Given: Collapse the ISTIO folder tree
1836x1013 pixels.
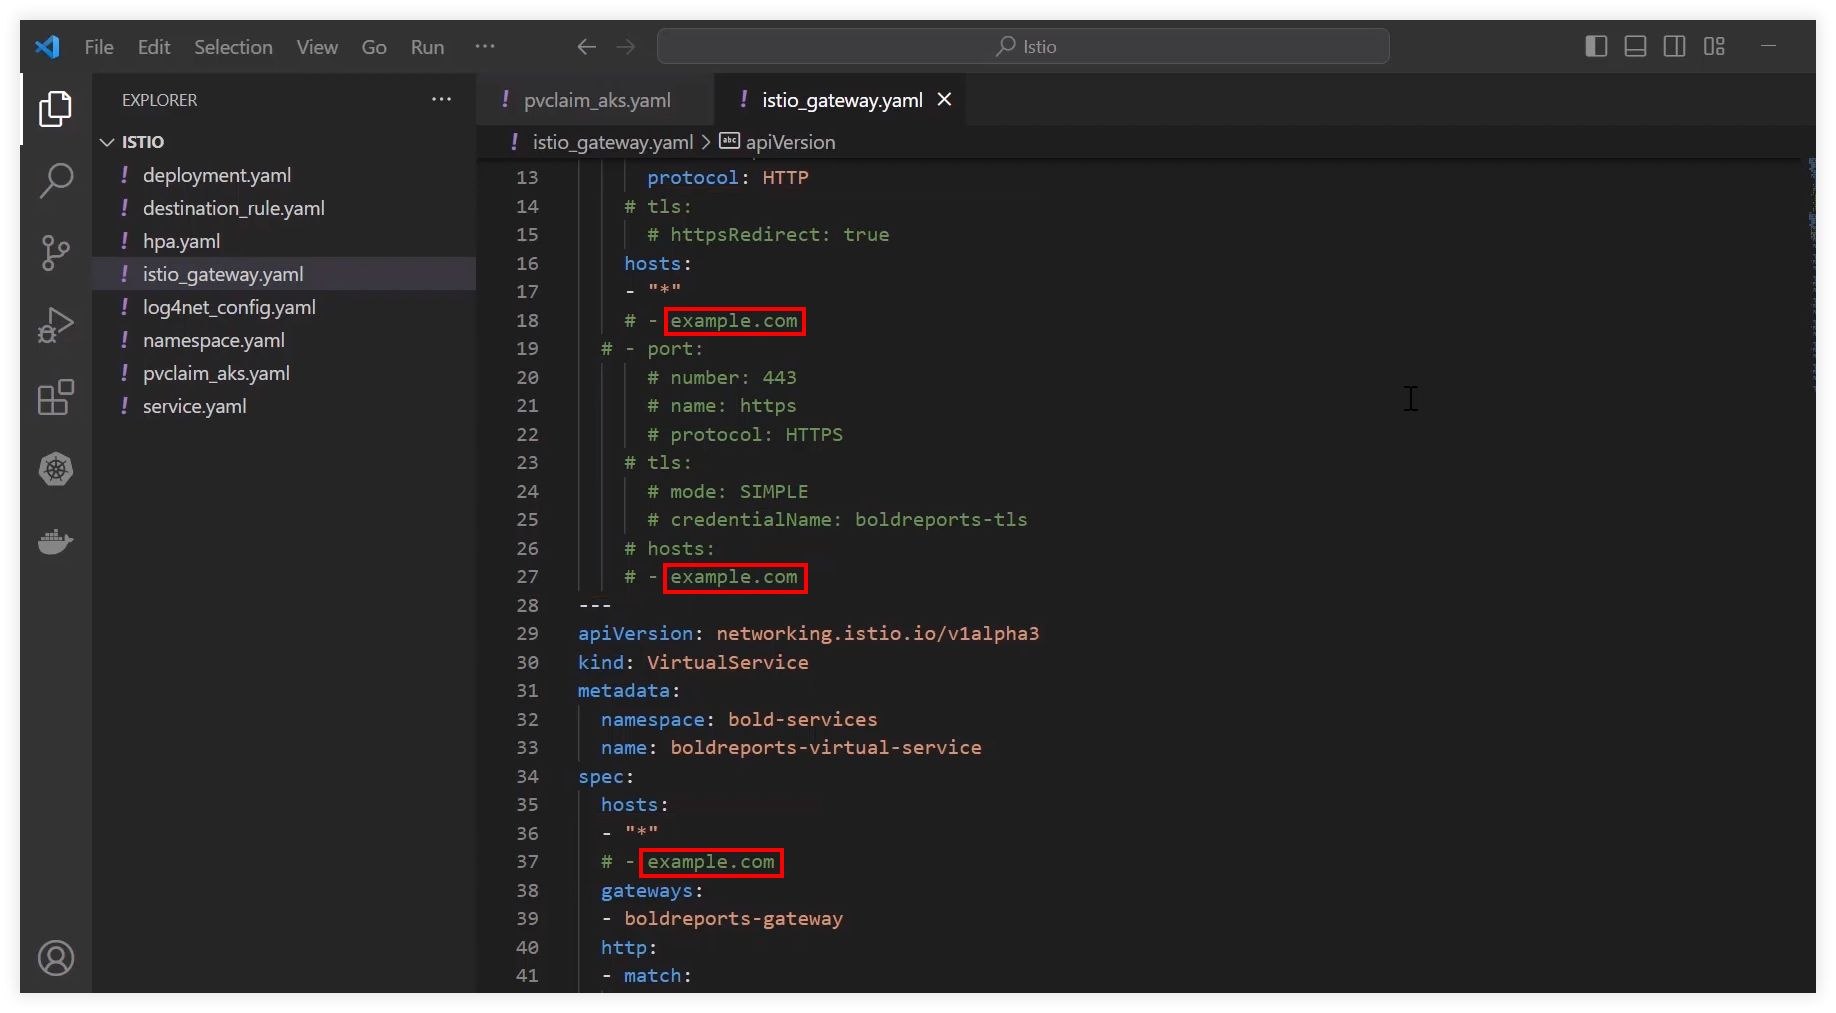Looking at the screenshot, I should (107, 142).
